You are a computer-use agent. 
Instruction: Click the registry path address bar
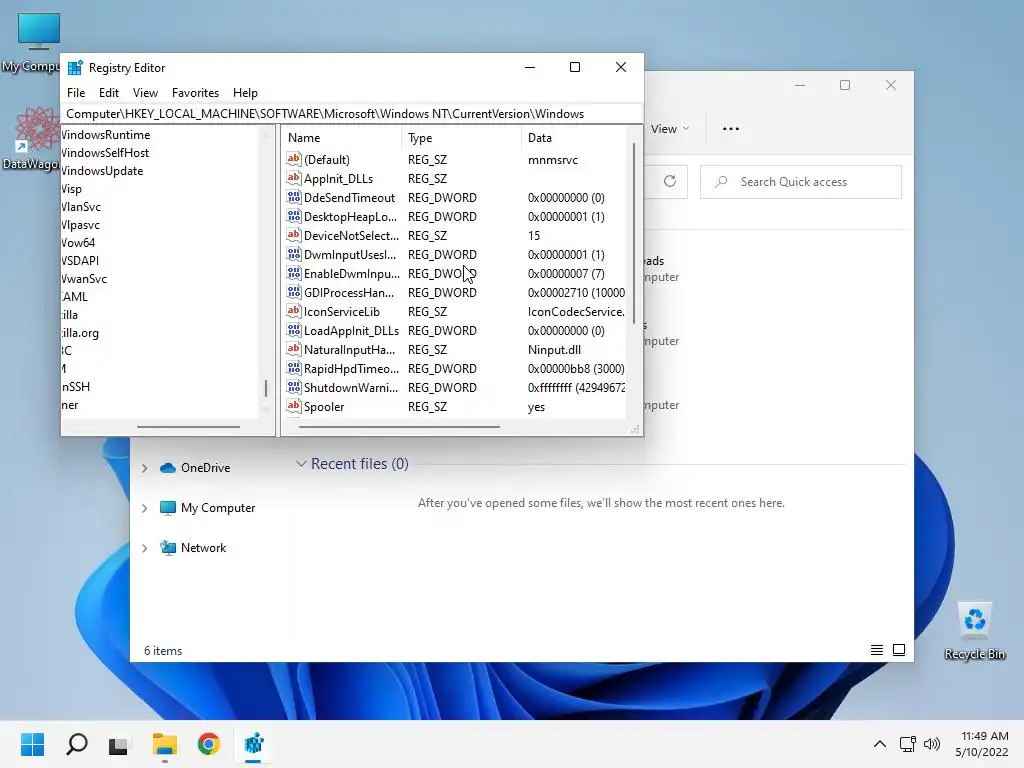(352, 114)
